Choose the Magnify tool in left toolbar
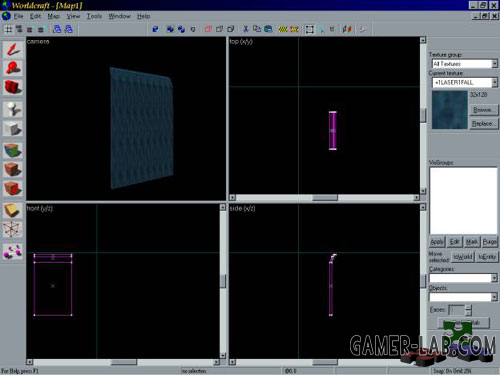 [x=13, y=68]
